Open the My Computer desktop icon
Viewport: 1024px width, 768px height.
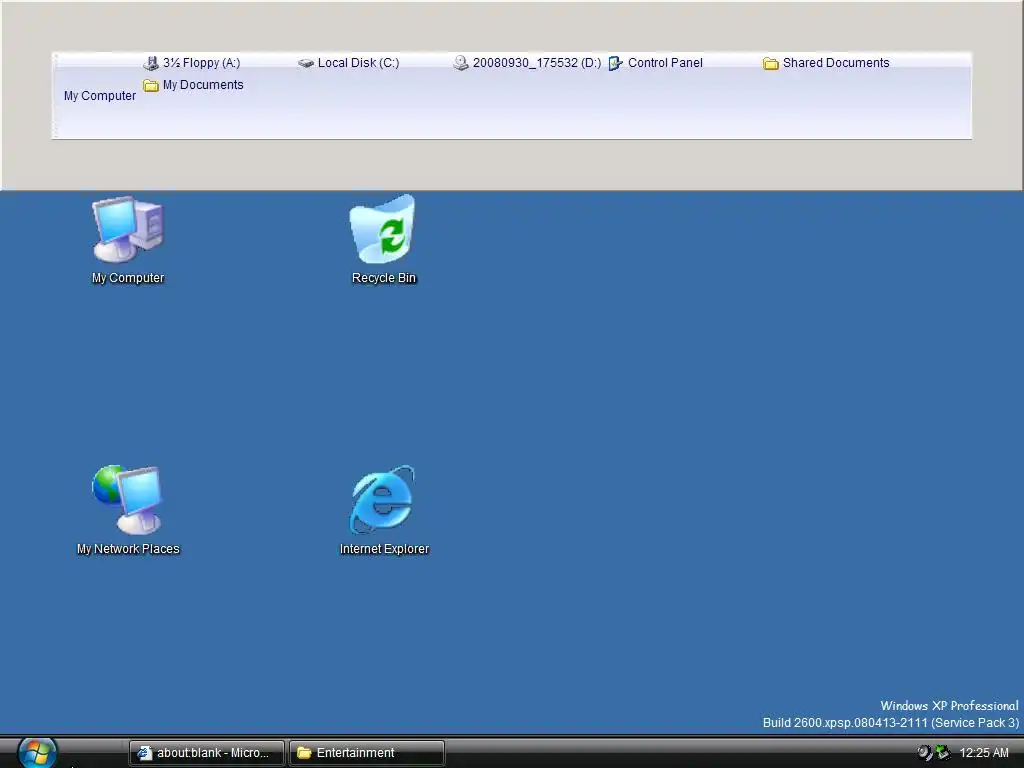point(128,240)
